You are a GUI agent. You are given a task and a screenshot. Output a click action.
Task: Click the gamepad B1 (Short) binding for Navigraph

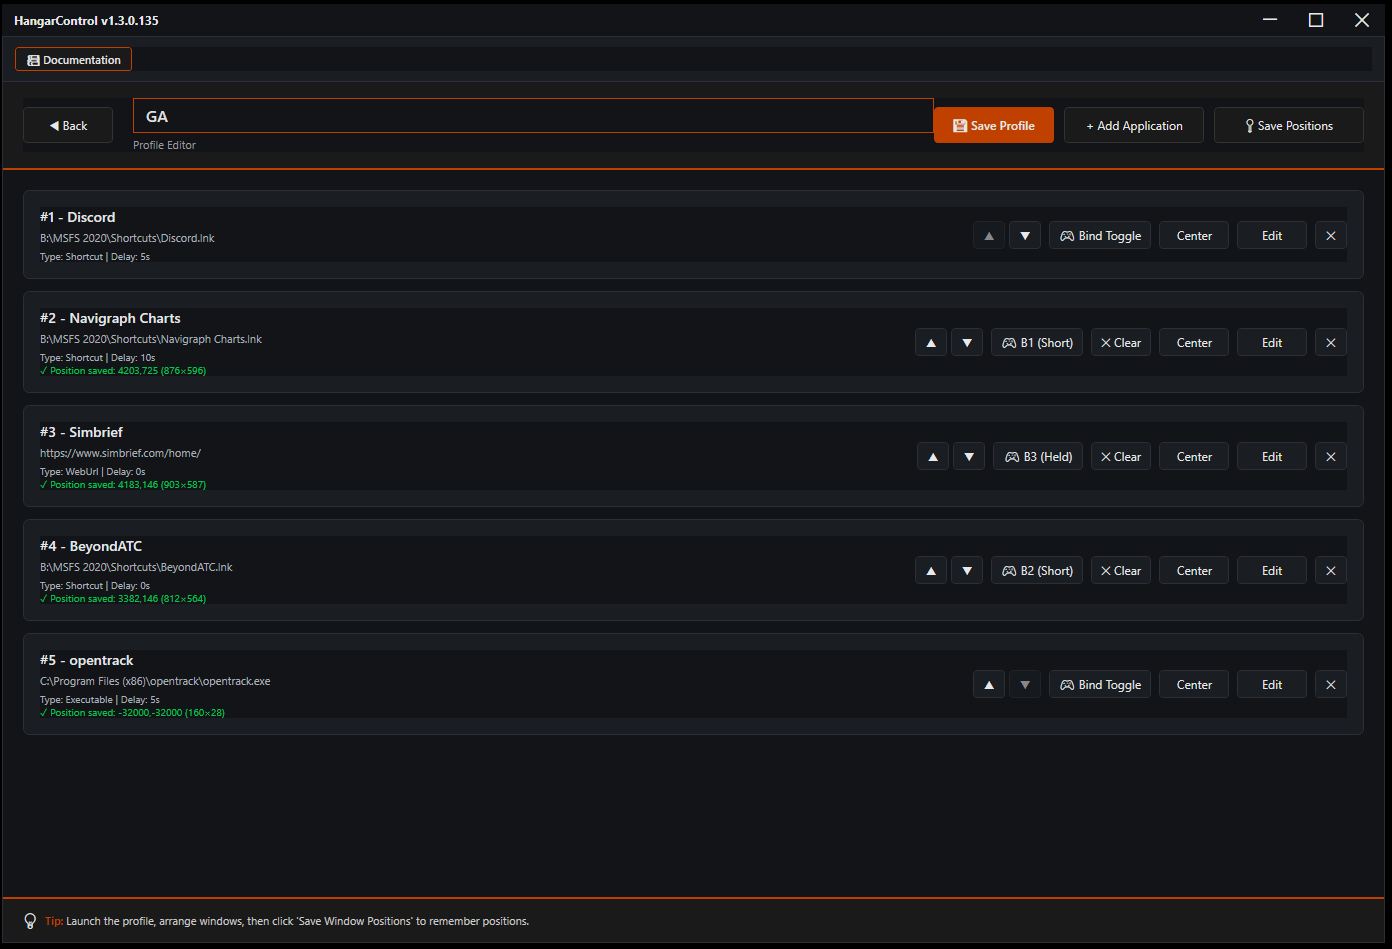coord(1036,342)
